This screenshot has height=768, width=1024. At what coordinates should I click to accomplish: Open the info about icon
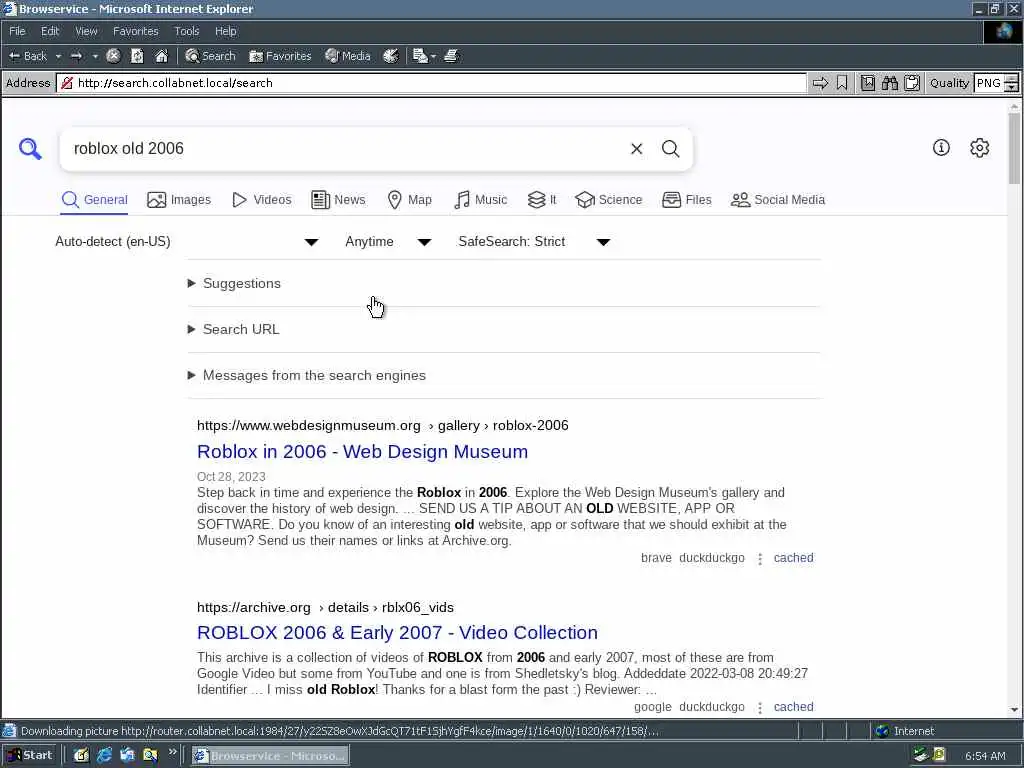pyautogui.click(x=940, y=148)
